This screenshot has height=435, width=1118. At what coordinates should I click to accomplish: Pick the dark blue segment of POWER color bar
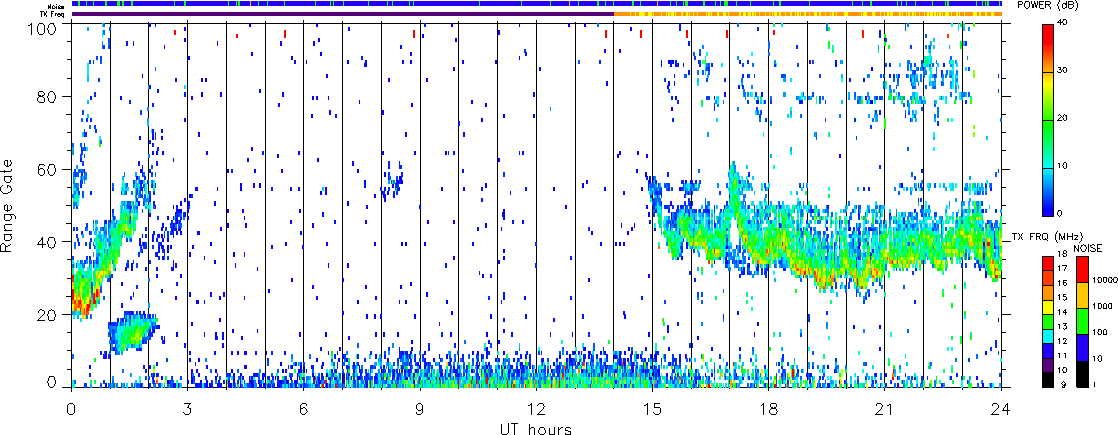1050,204
